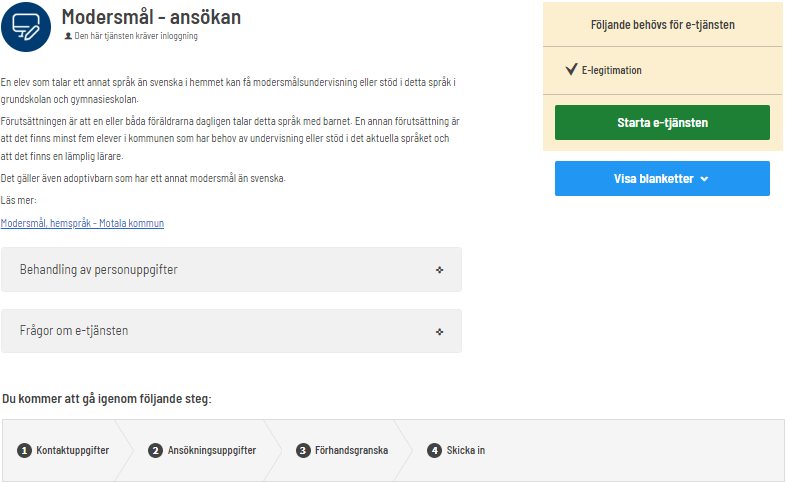Click the Modersmål - ansökan page heading
Screen dimensions: 789x482
coord(151,17)
